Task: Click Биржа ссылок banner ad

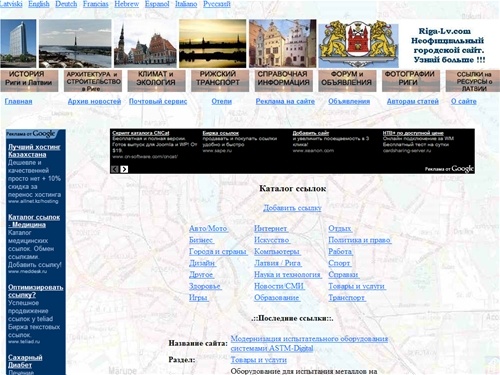Action: 221,133
